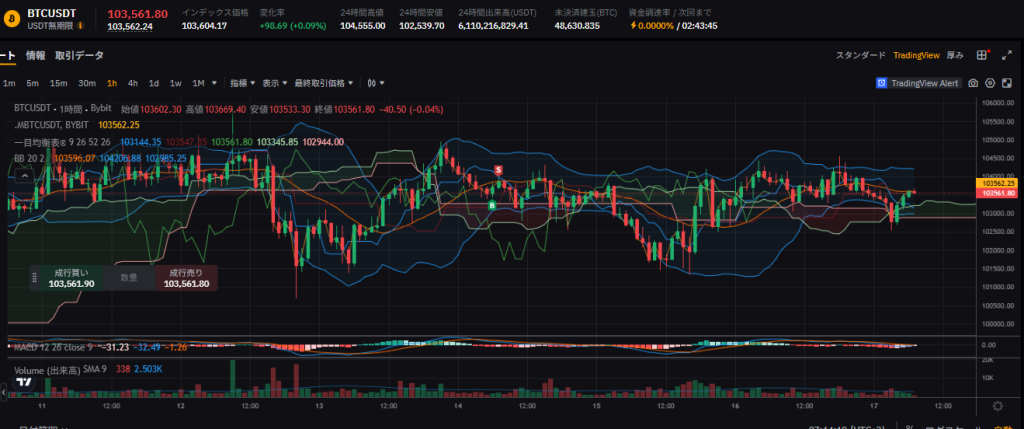Take a chart snapshot with camera icon
Image resolution: width=1024 pixels, height=429 pixels.
[973, 83]
